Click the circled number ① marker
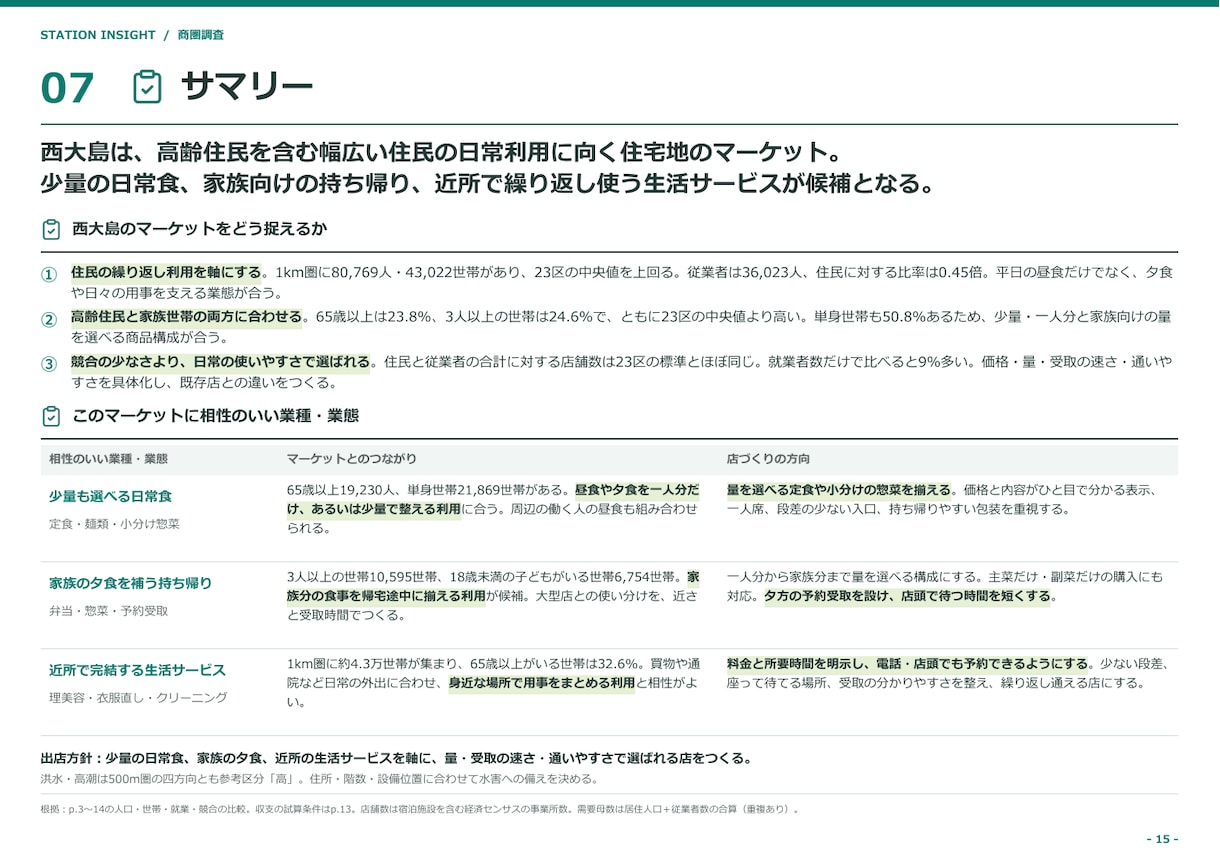This screenshot has width=1220, height=863. point(48,274)
